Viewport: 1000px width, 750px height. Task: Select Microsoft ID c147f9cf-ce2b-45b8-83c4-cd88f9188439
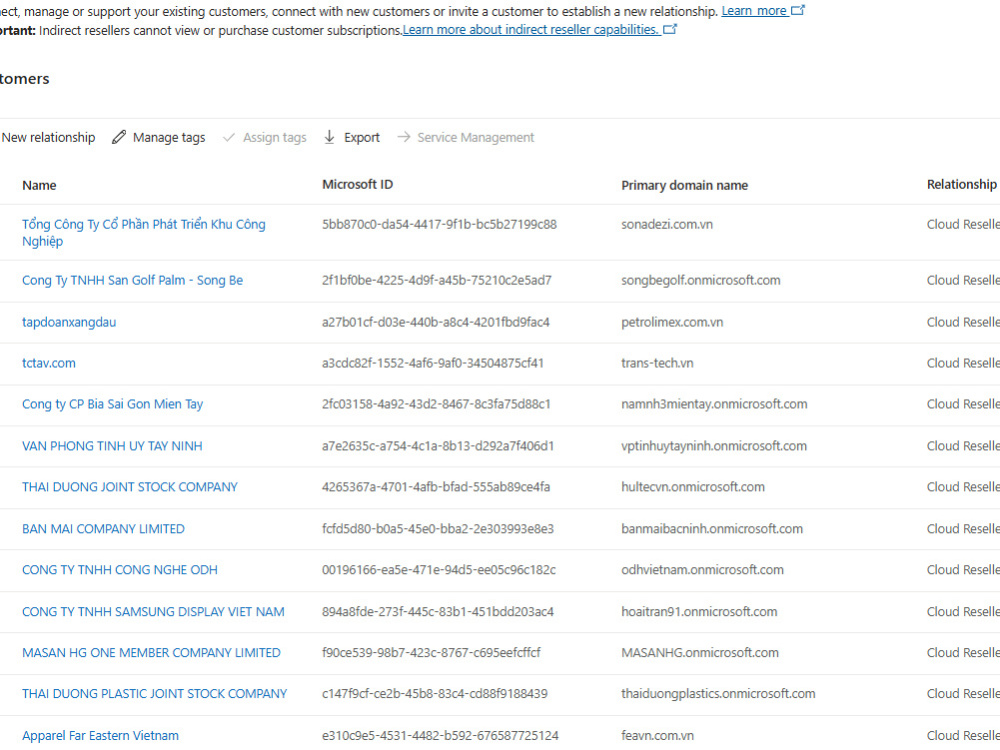(435, 693)
